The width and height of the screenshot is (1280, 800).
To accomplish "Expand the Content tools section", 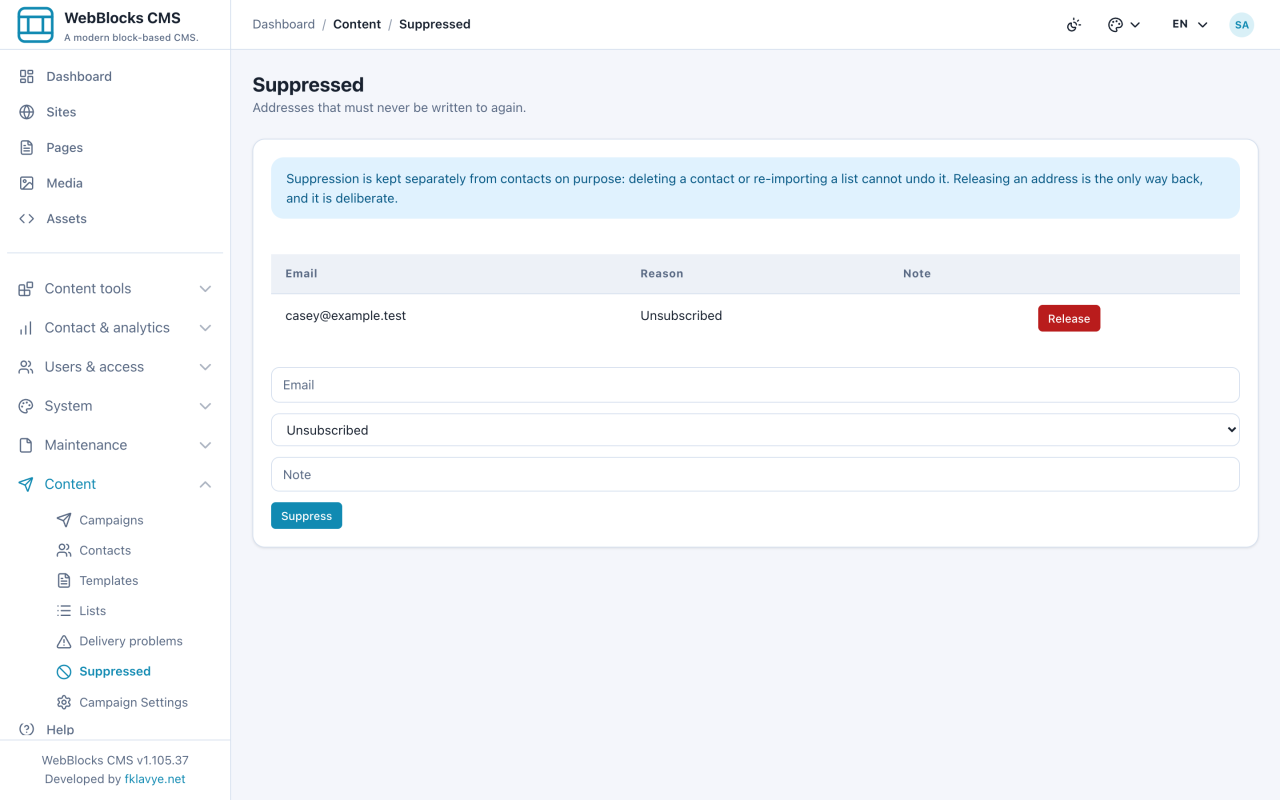I will click(115, 288).
